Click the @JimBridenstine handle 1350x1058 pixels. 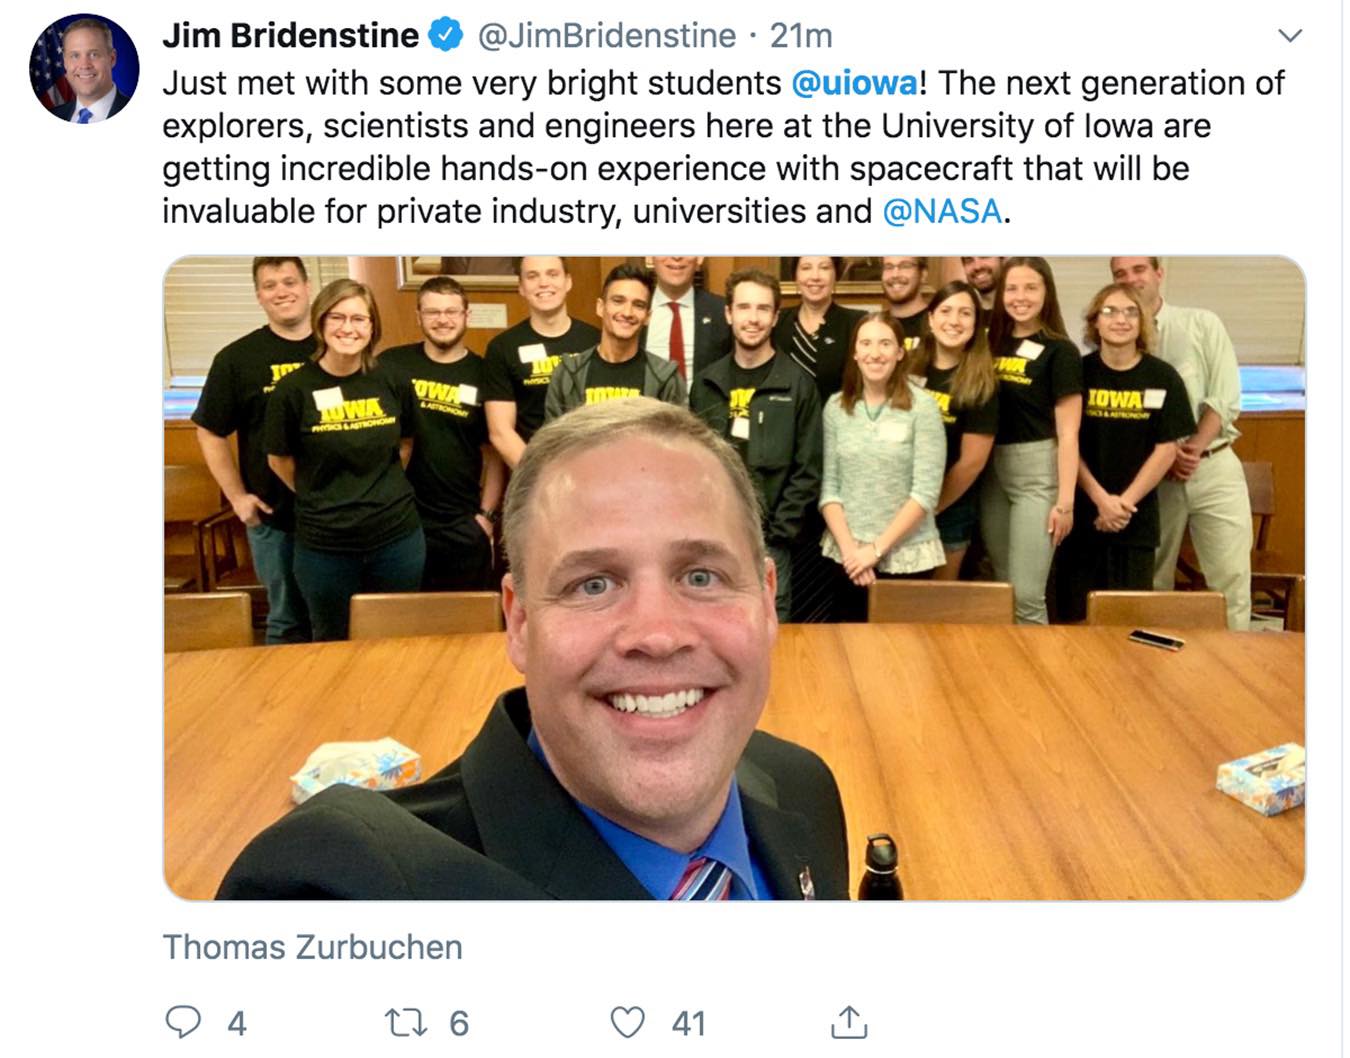pos(607,36)
